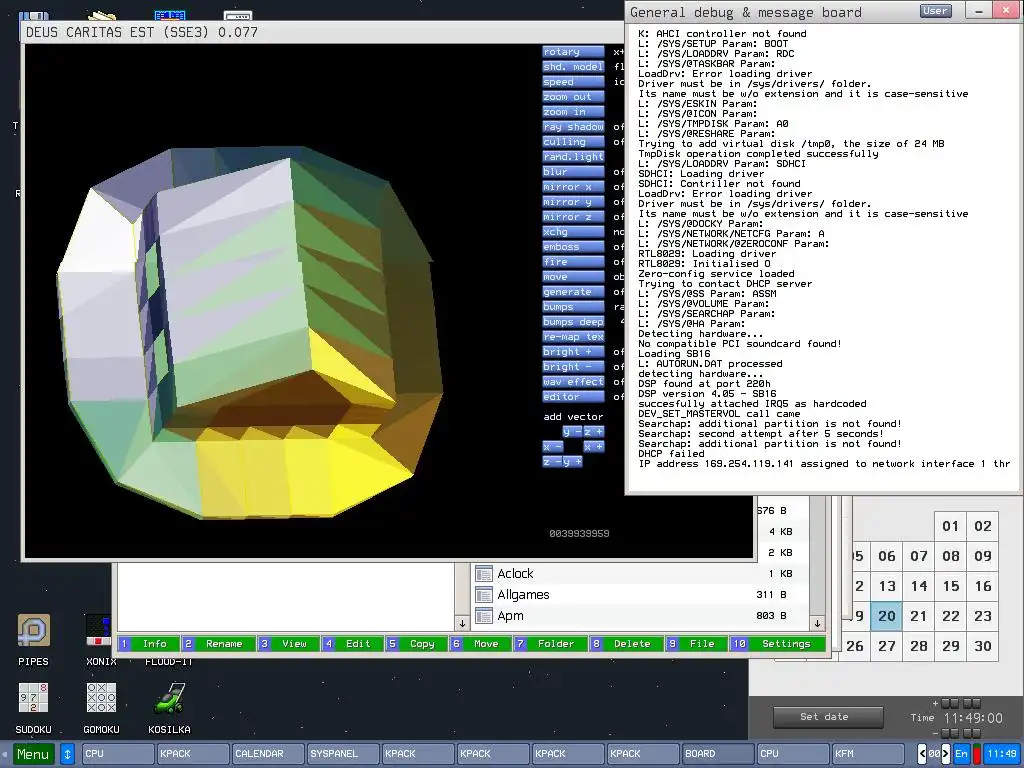Image resolution: width=1024 pixels, height=768 pixels.
Task: Launch the XONIX desktop icon
Action: pos(98,631)
